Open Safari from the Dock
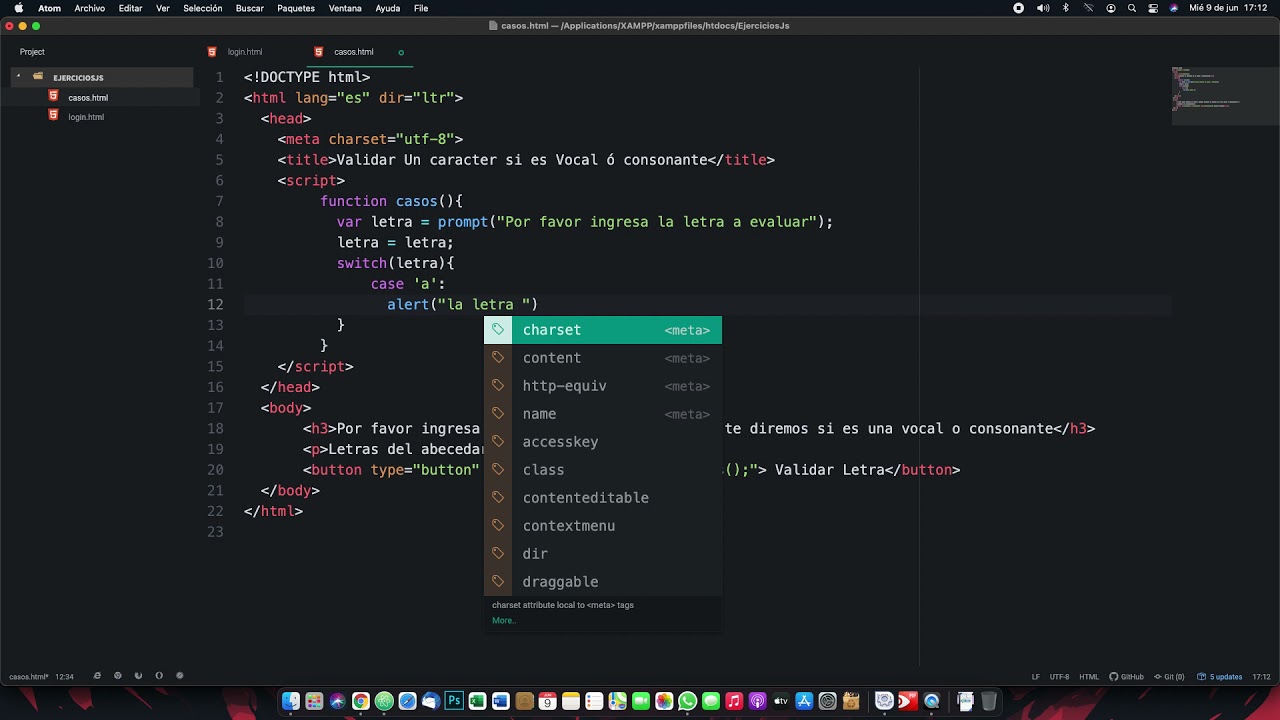The image size is (1280, 720). click(x=408, y=702)
